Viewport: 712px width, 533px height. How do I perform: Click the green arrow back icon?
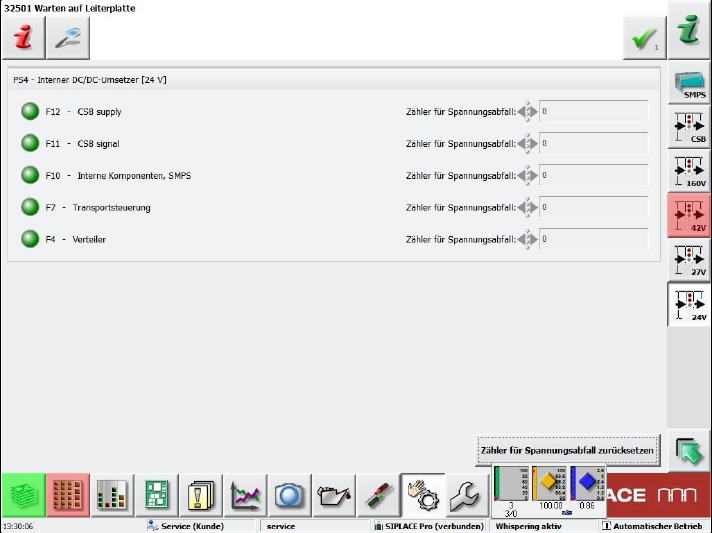689,451
